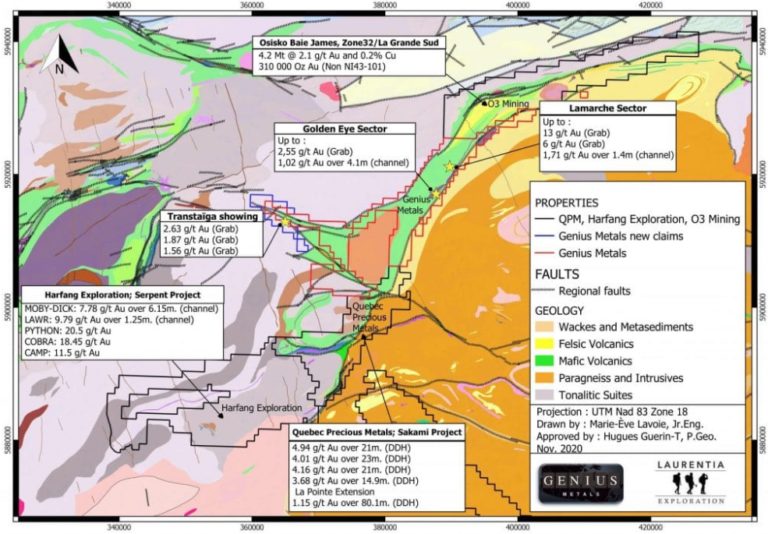This screenshot has height=534, width=768.
Task: Click the Lamarche Sector heading
Action: coord(607,108)
